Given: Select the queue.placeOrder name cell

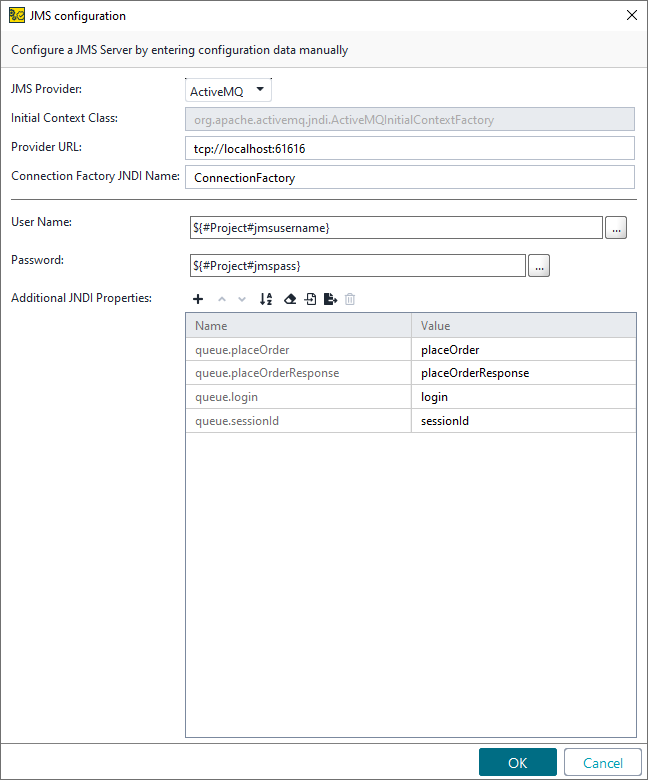Looking at the screenshot, I should [298, 350].
